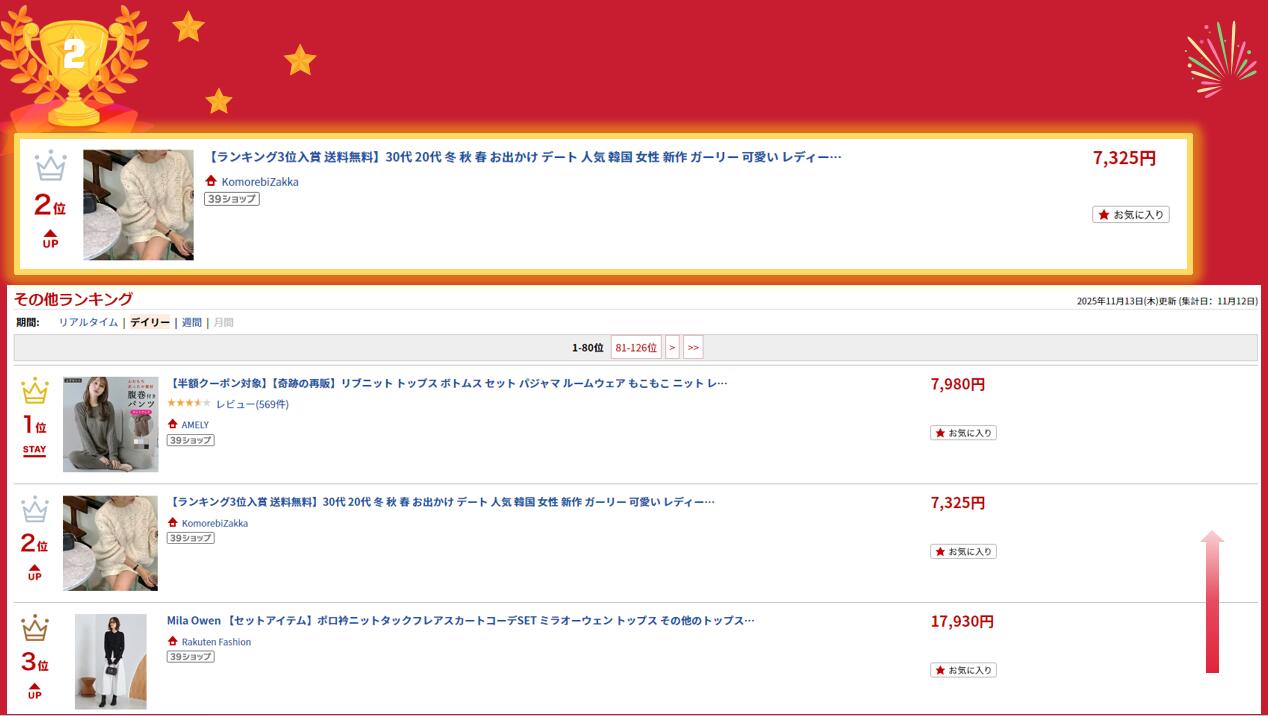
Task: Open the rank 1 knit set thumbnail
Action: click(110, 424)
